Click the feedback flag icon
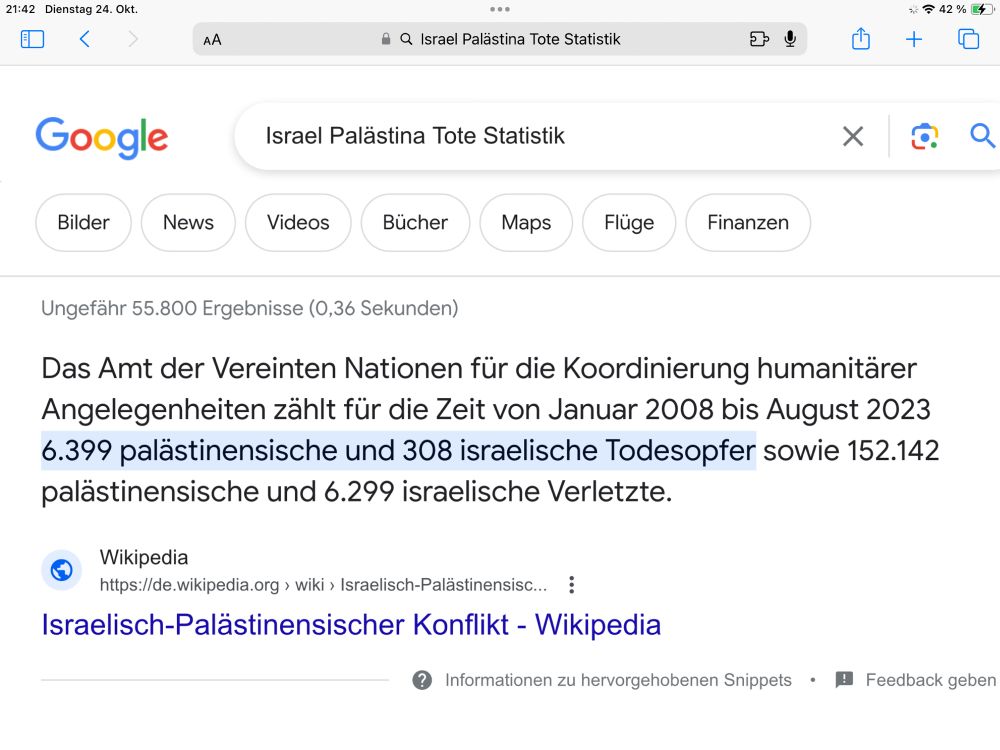This screenshot has height=750, width=1000. tap(844, 680)
